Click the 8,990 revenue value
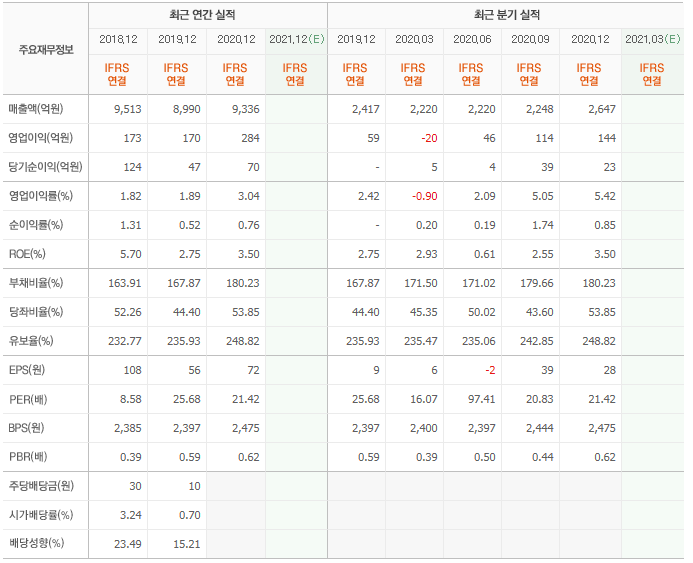 coord(187,109)
